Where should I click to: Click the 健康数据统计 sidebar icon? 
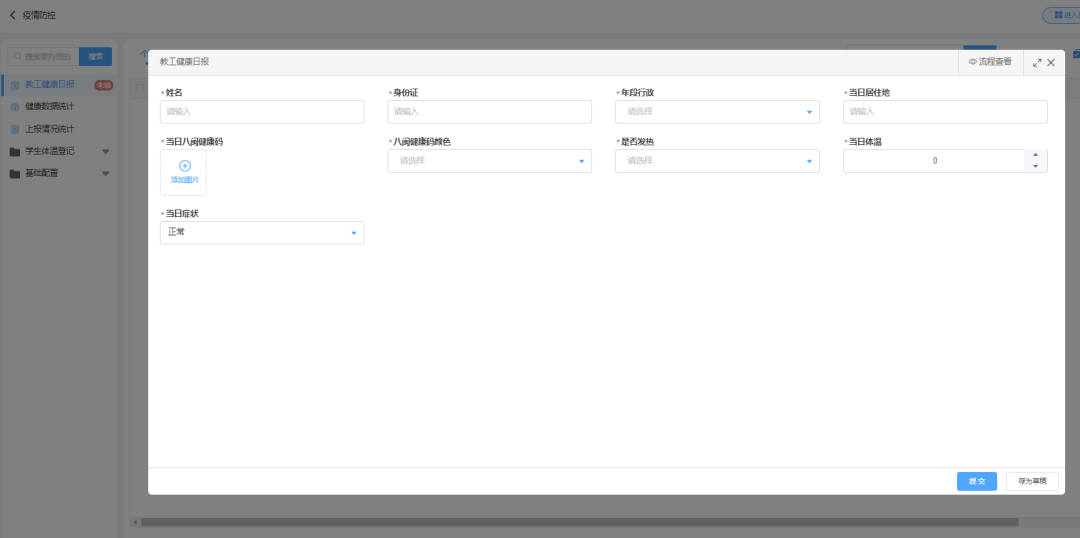(x=14, y=107)
